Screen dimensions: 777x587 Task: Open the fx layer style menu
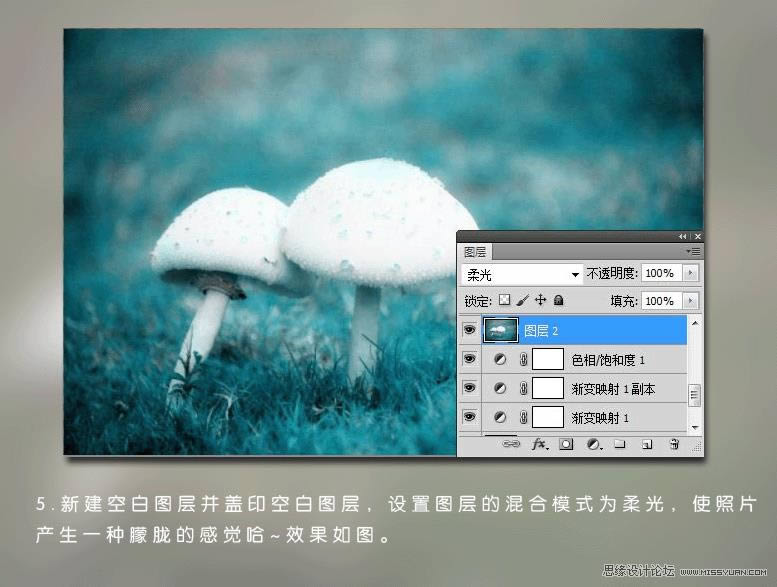click(540, 444)
